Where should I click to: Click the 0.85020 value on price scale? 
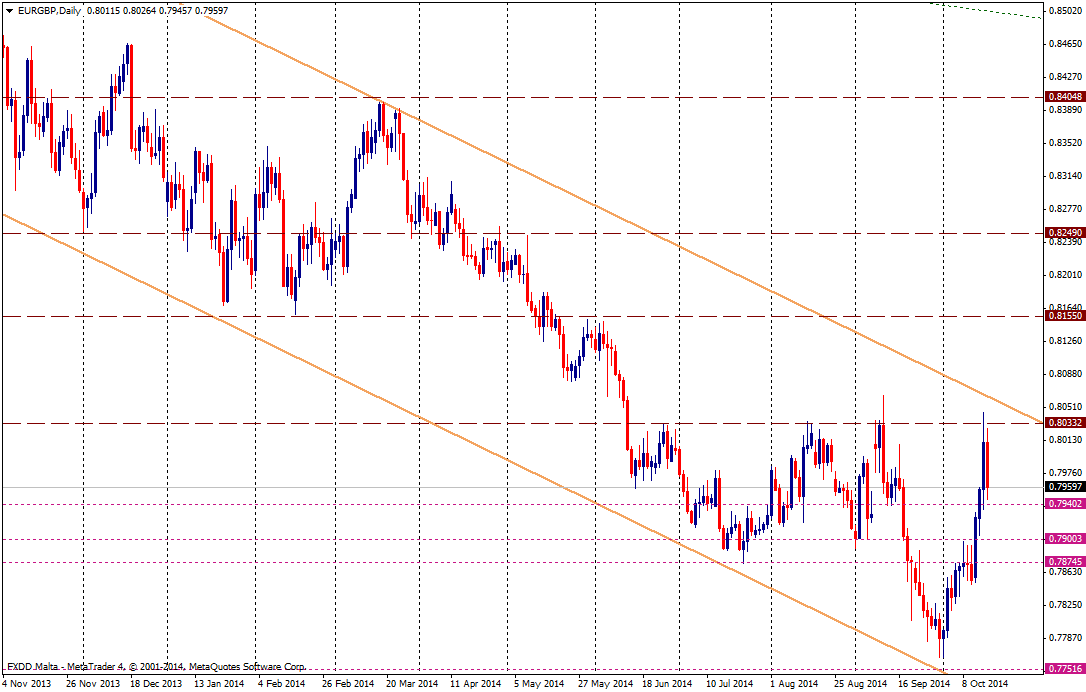click(1064, 12)
